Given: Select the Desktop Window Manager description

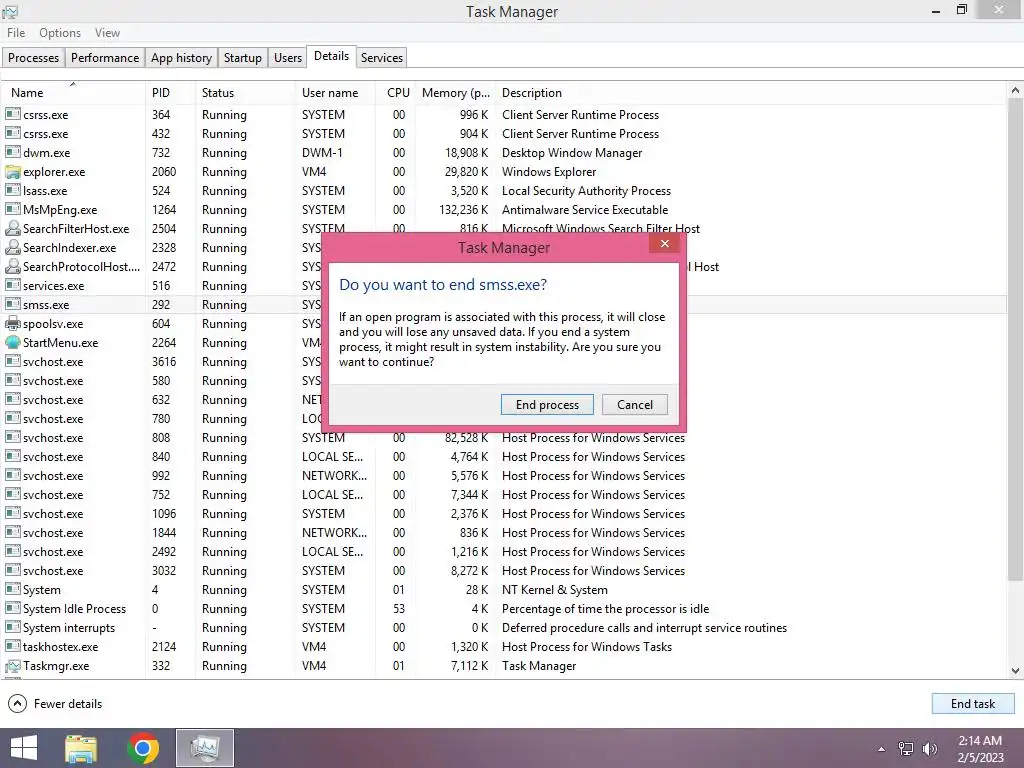Looking at the screenshot, I should pos(572,153).
